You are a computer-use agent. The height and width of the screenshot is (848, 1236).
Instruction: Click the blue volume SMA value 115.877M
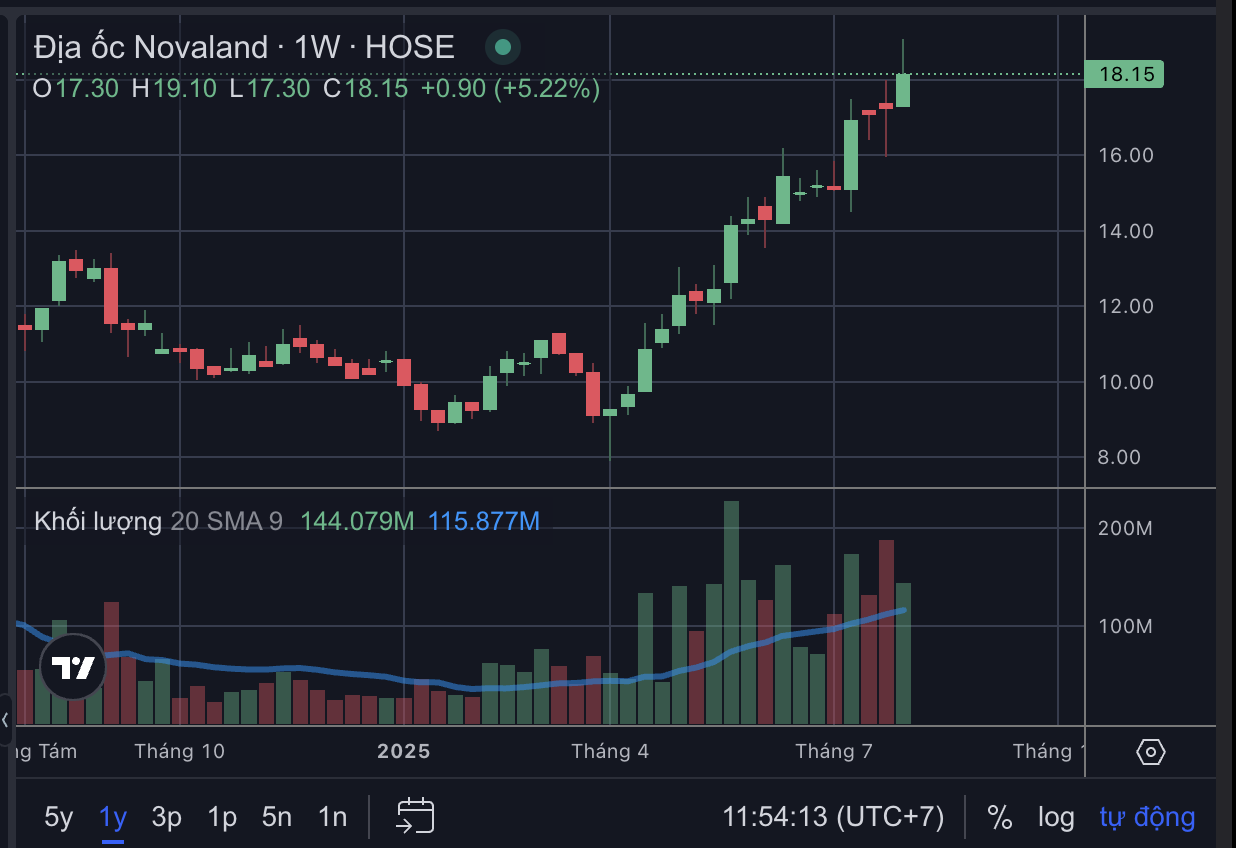(484, 521)
